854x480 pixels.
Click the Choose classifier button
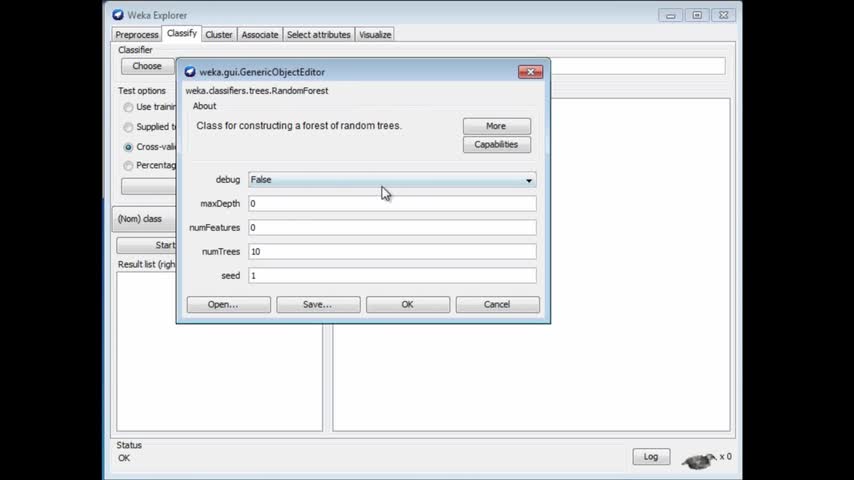pos(147,66)
